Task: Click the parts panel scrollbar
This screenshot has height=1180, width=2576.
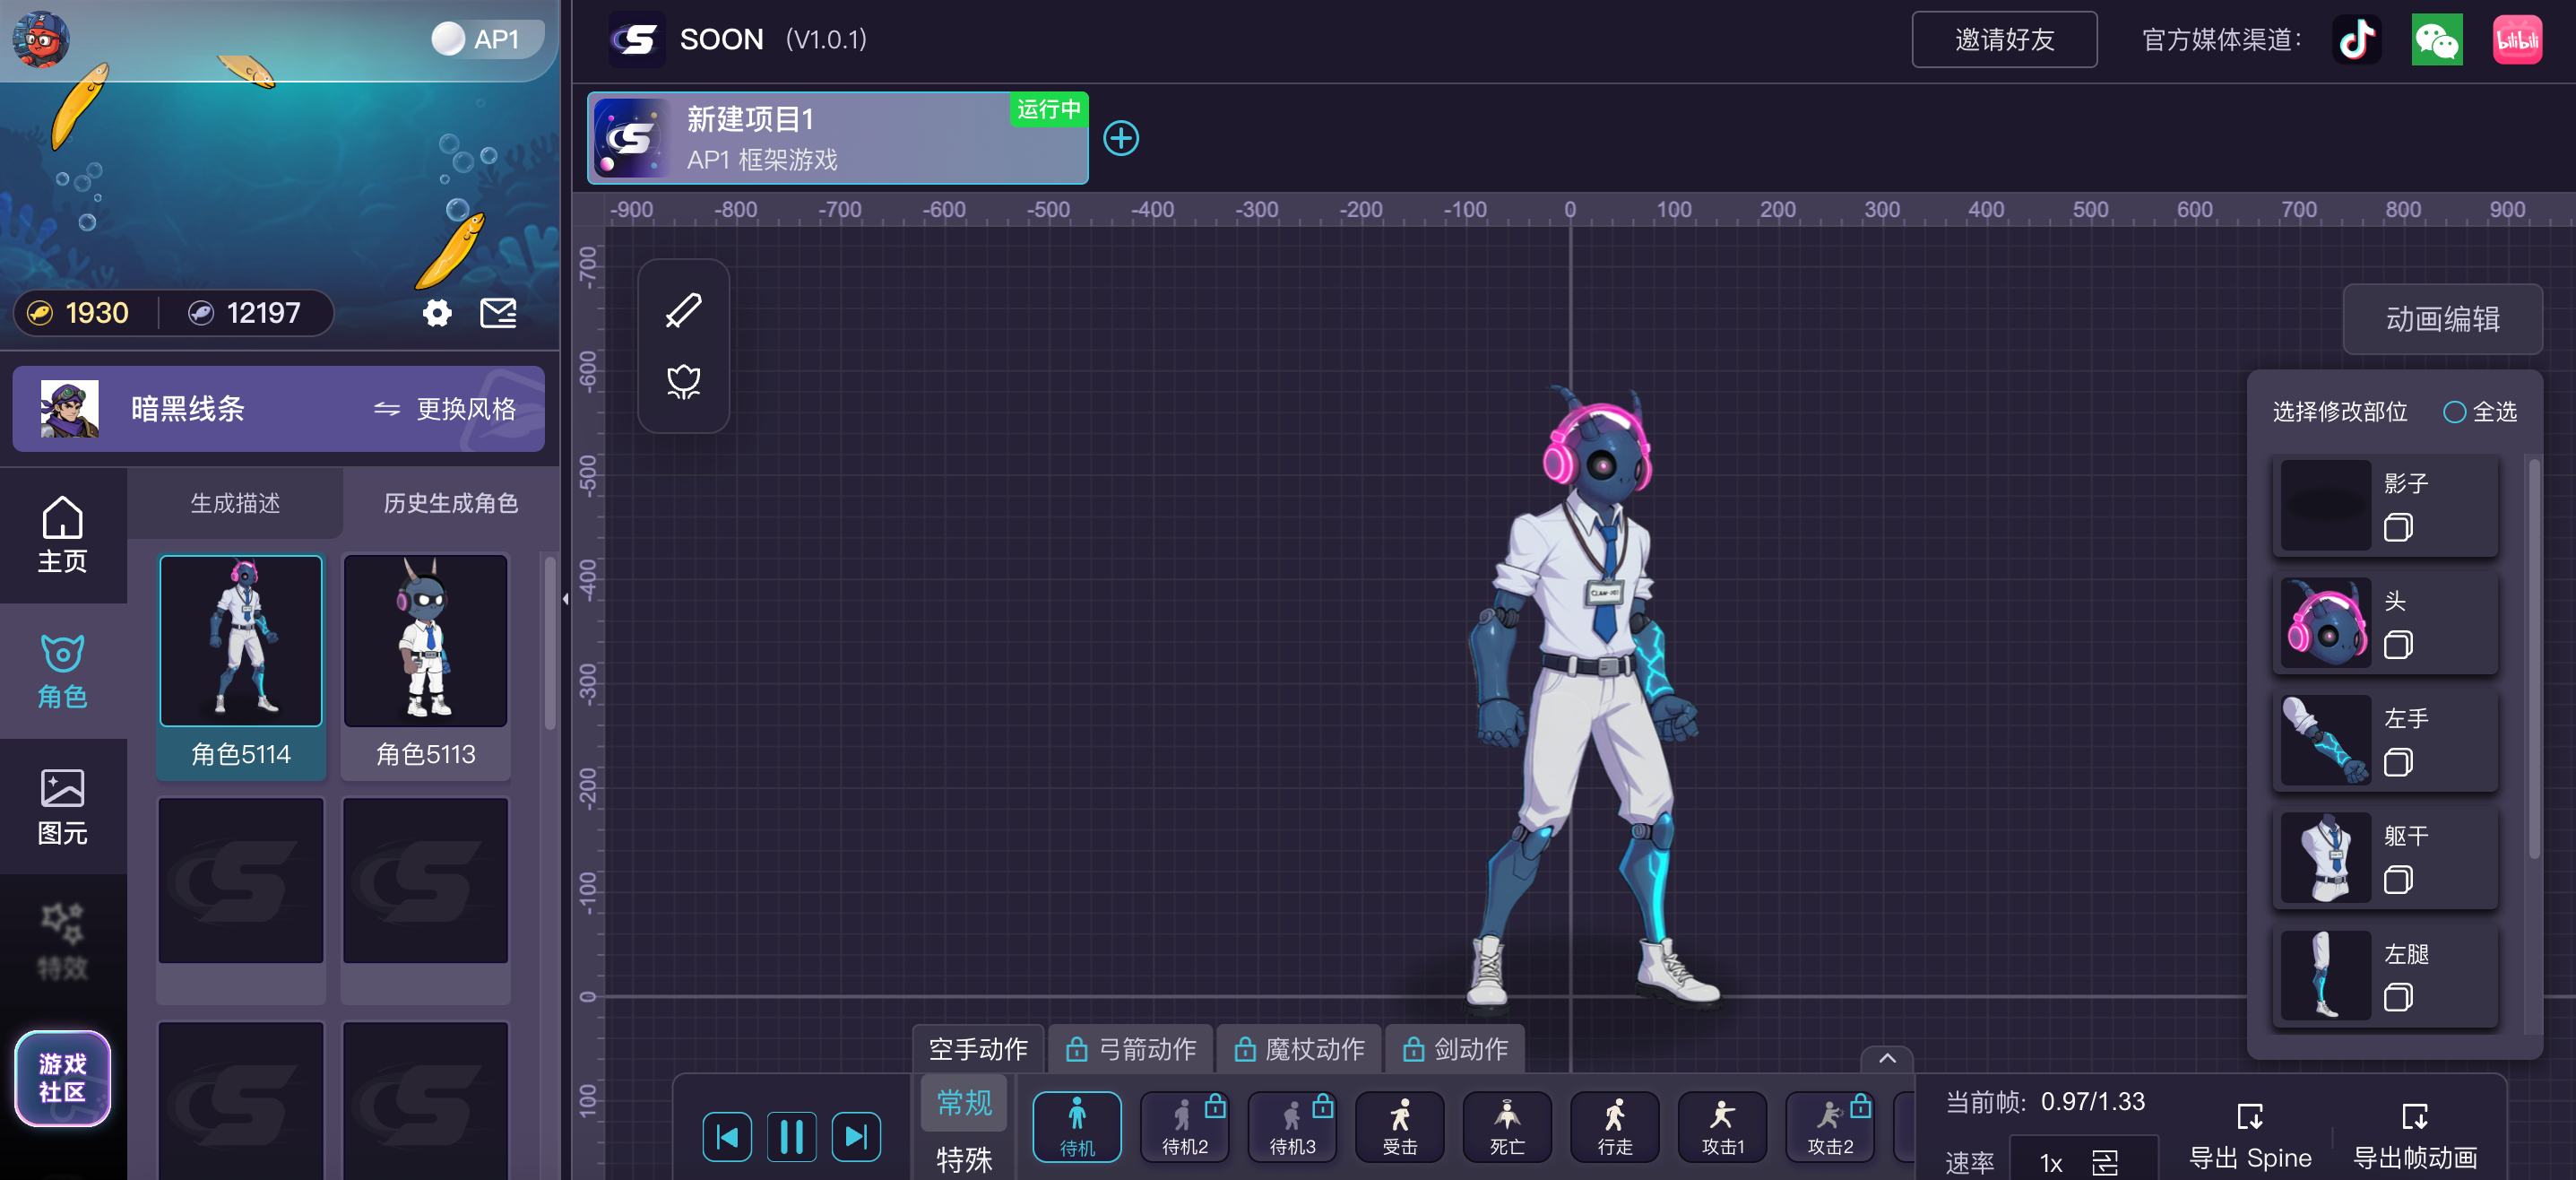Action: (x=2534, y=659)
